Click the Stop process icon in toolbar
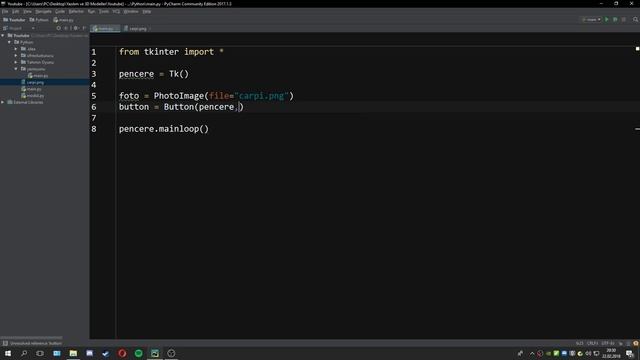640x360 pixels. coord(624,20)
